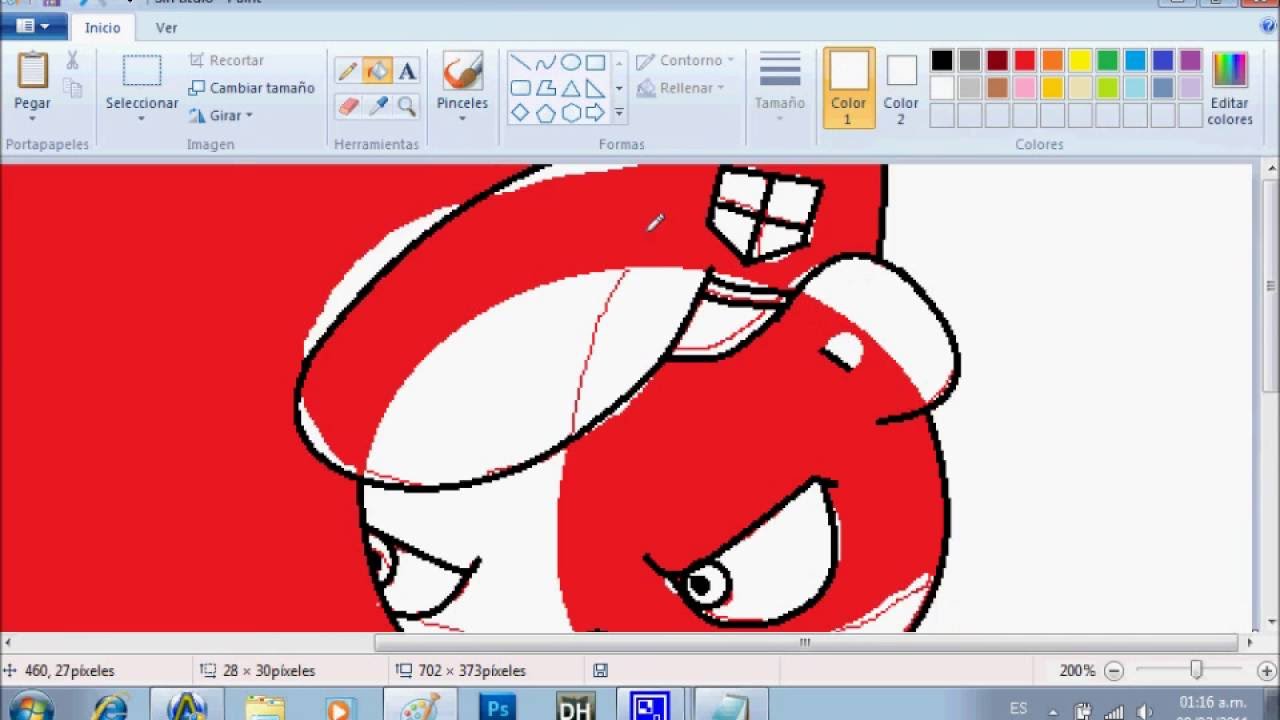Click the volume tray icon
1280x720 pixels.
click(x=1145, y=711)
